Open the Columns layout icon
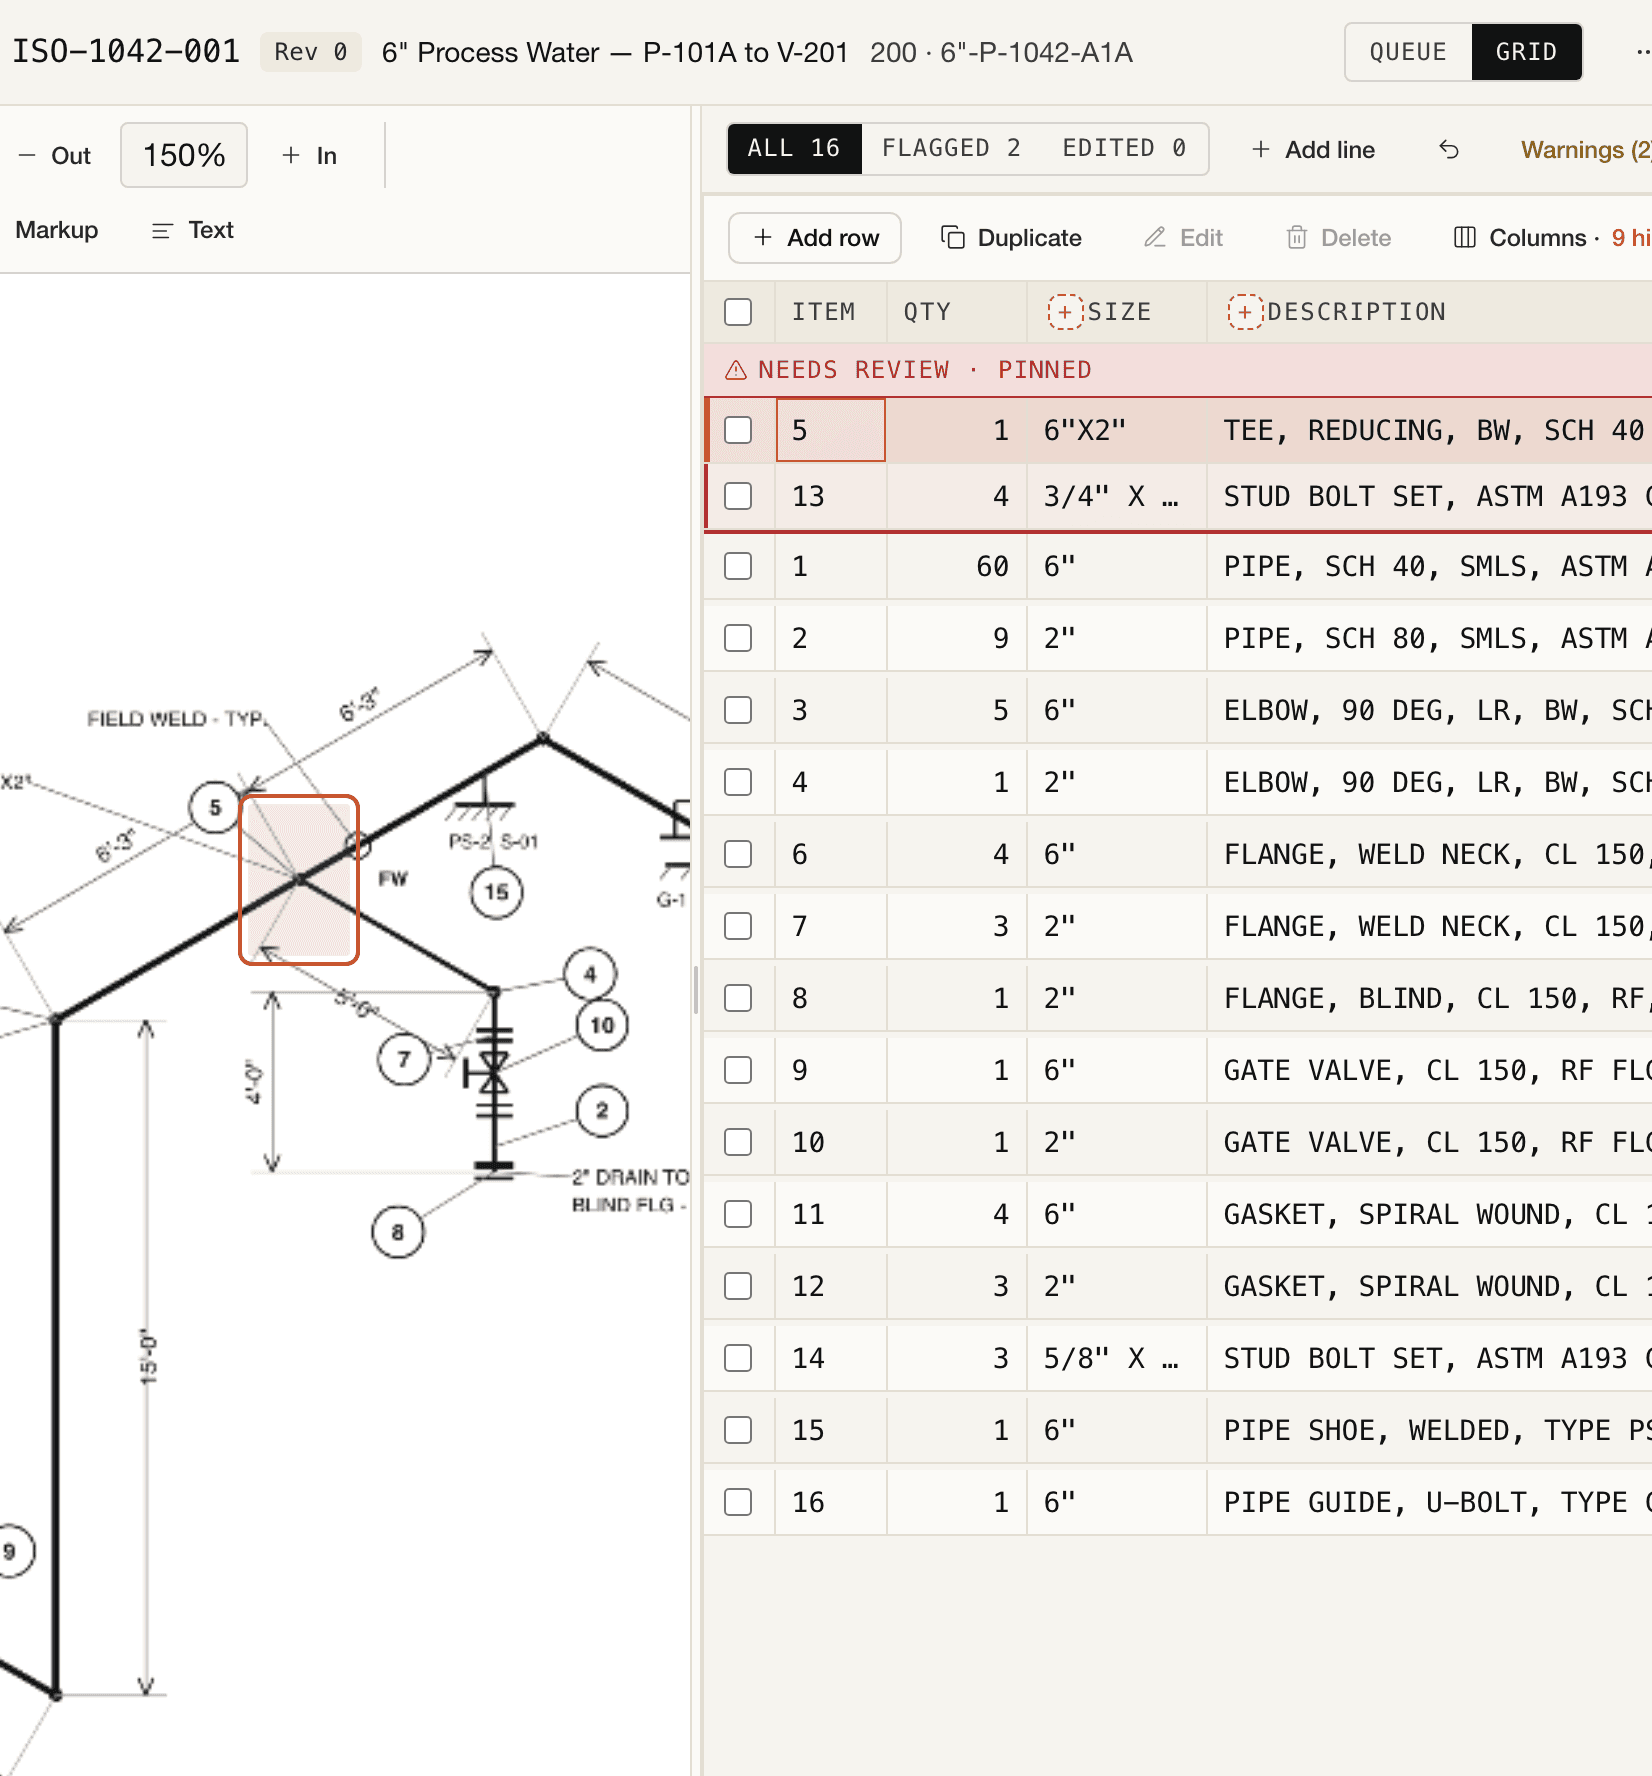The width and height of the screenshot is (1652, 1776). (1465, 238)
